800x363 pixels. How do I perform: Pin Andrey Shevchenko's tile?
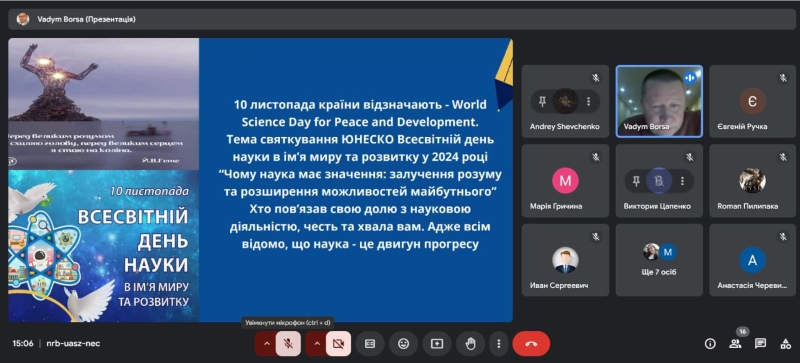click(542, 101)
